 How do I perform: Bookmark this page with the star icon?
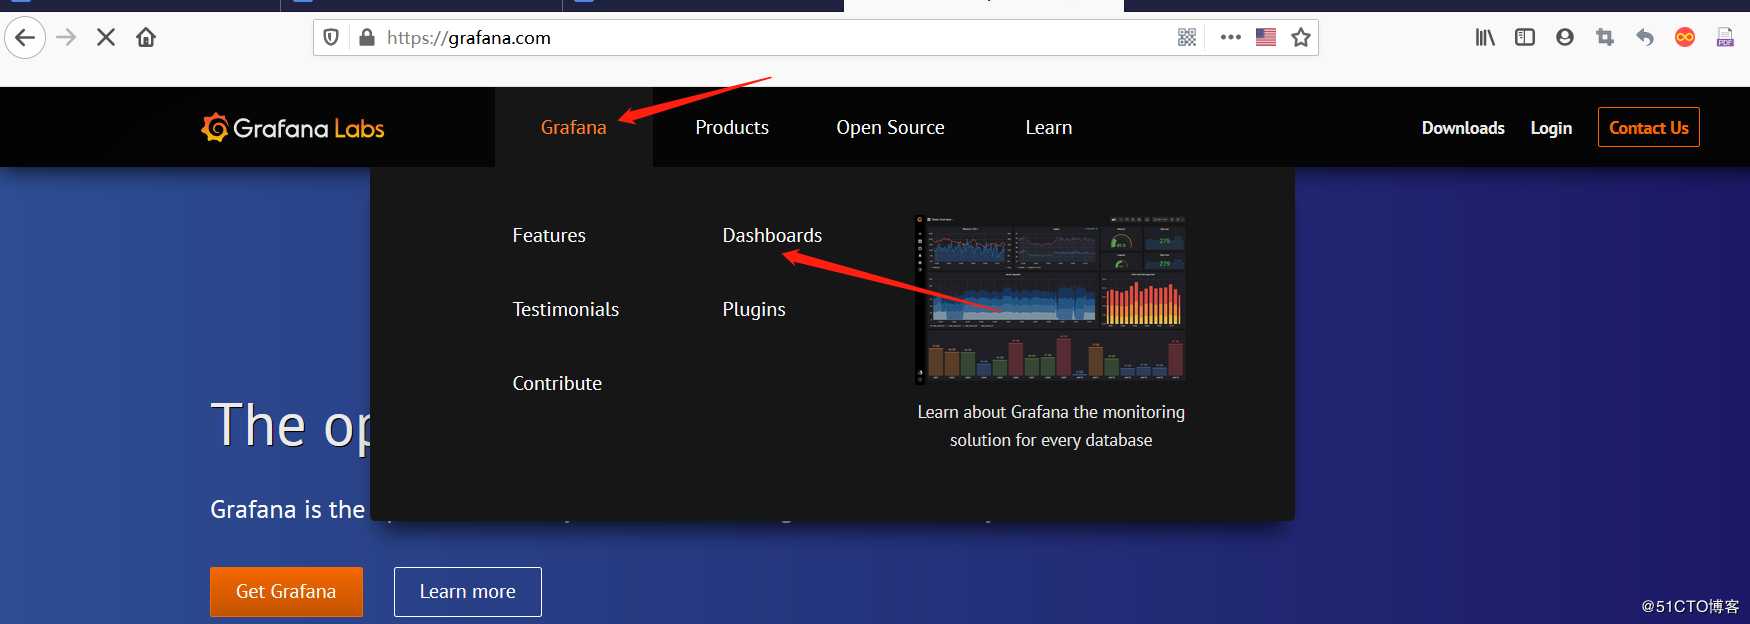click(1301, 38)
